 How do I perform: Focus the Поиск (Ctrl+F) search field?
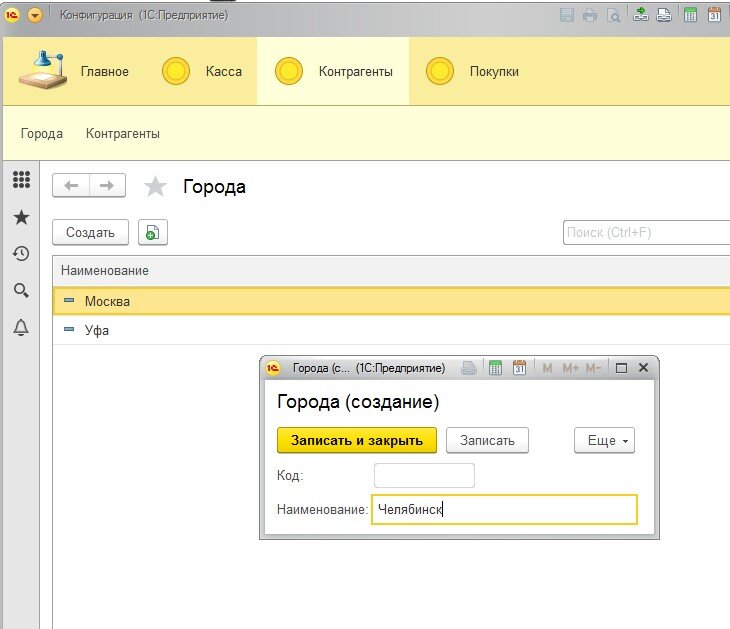[x=646, y=232]
